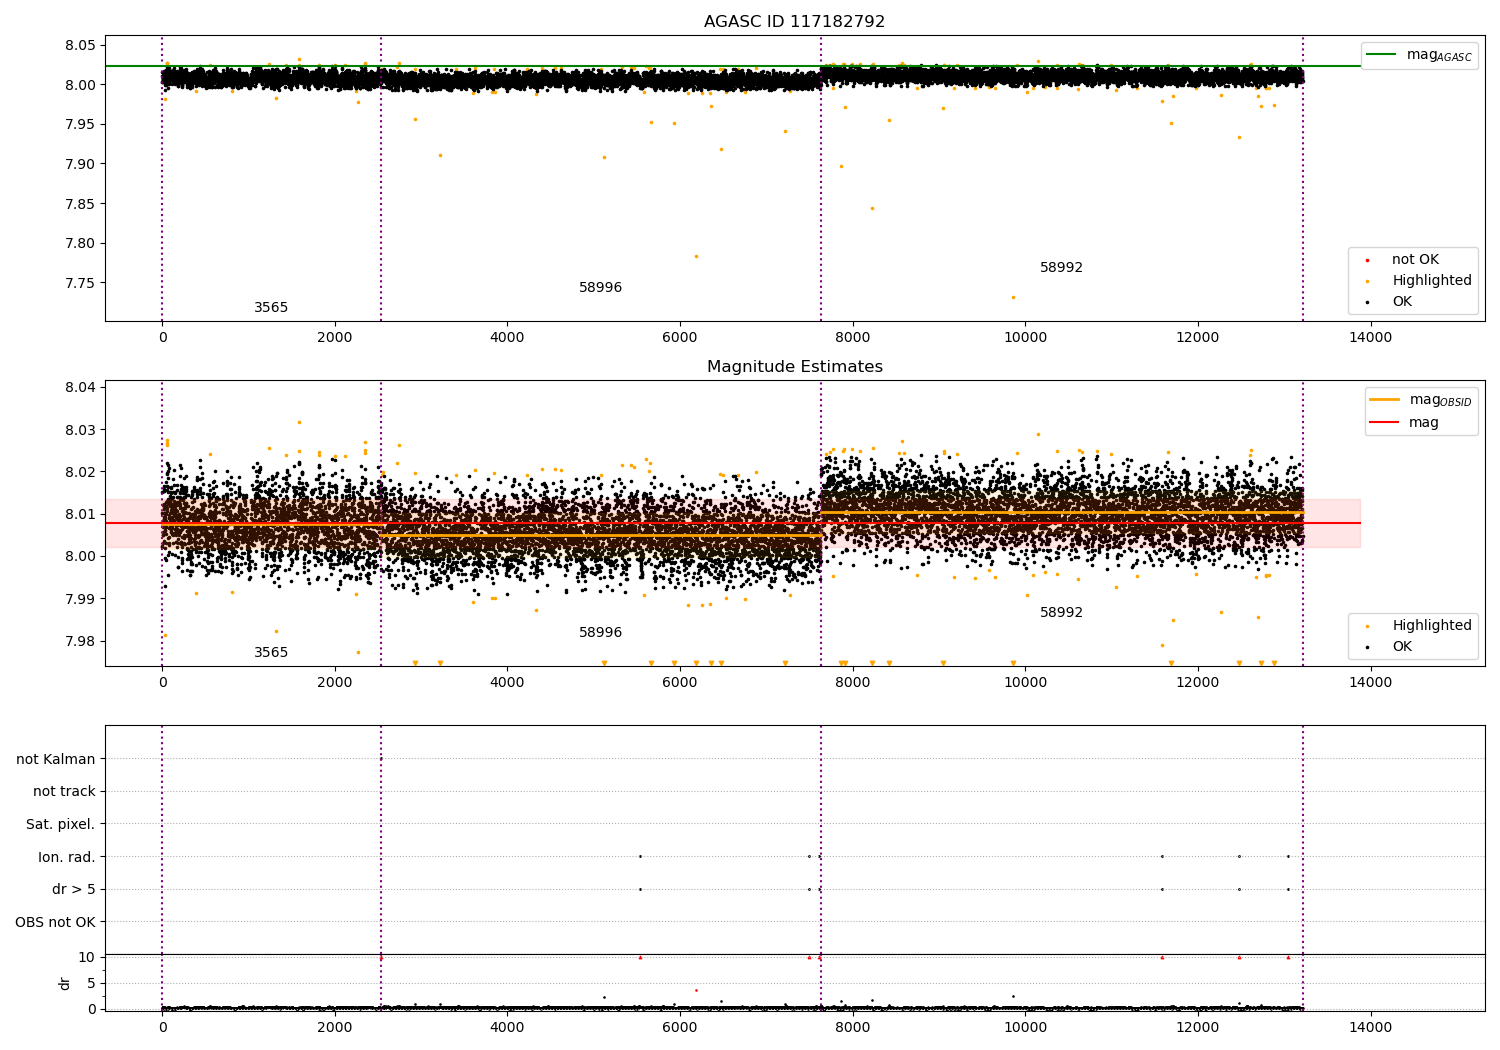Click the 'Magnitude Estimates' plot title
This screenshot has height=1050, width=1500.
pos(794,367)
